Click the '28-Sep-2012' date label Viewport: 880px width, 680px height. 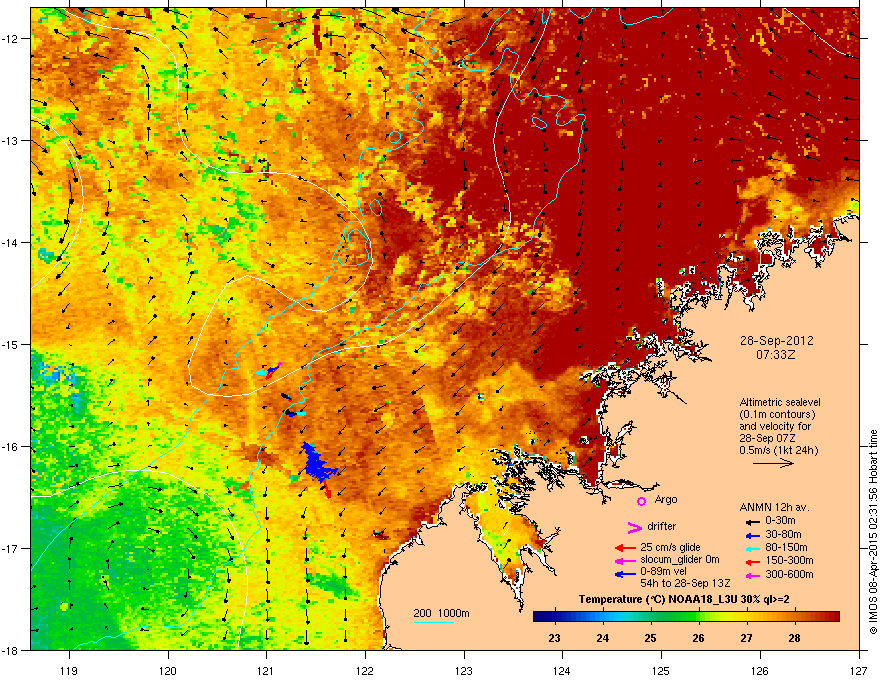[776, 341]
